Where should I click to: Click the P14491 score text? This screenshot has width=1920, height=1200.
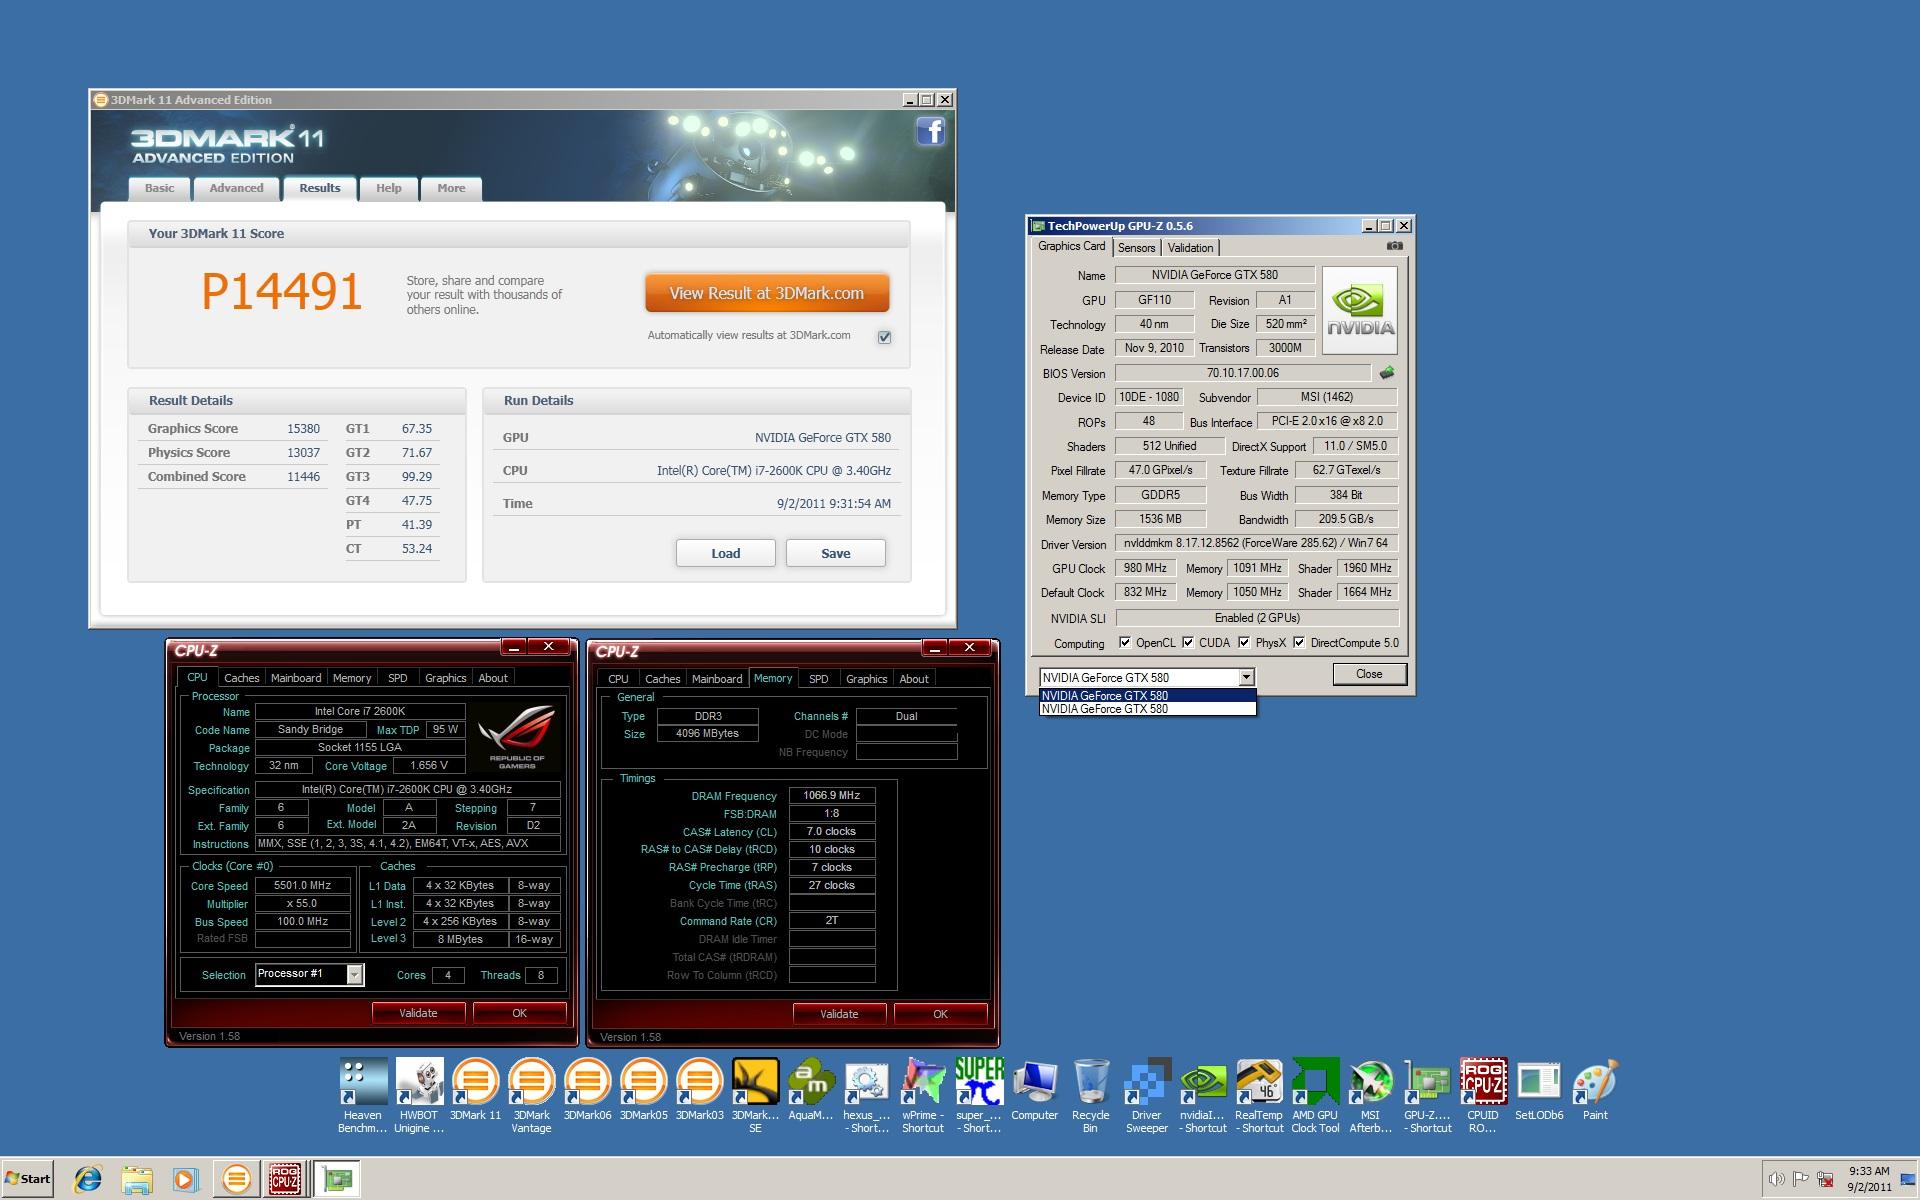[x=282, y=292]
